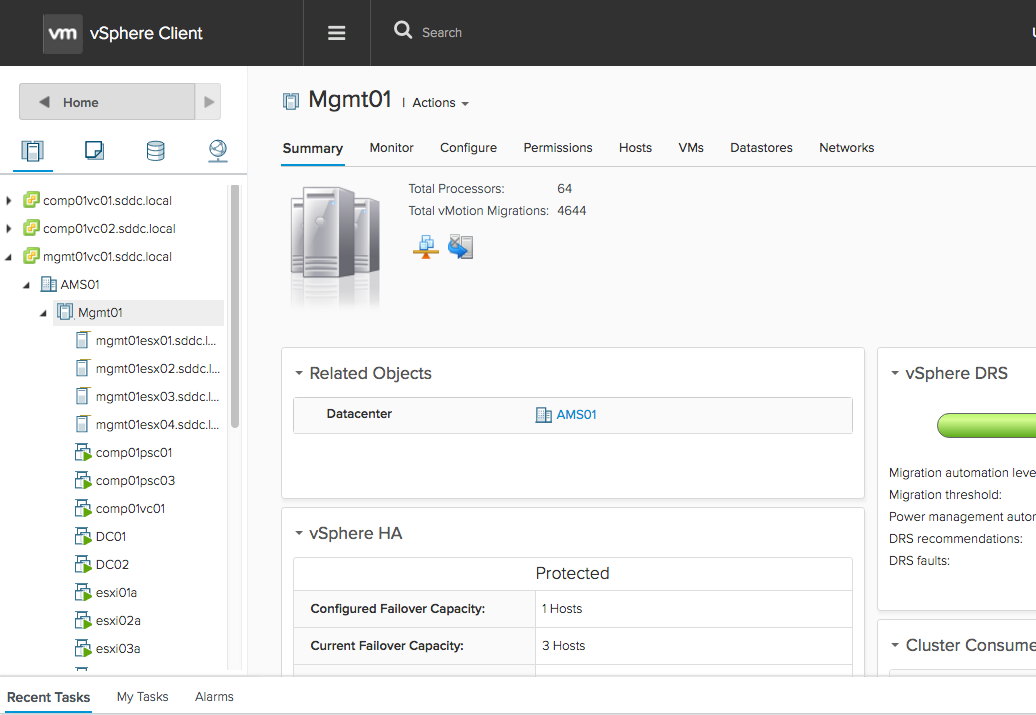This screenshot has height=715, width=1036.
Task: Click the vSphere Client title text
Action: tap(146, 33)
